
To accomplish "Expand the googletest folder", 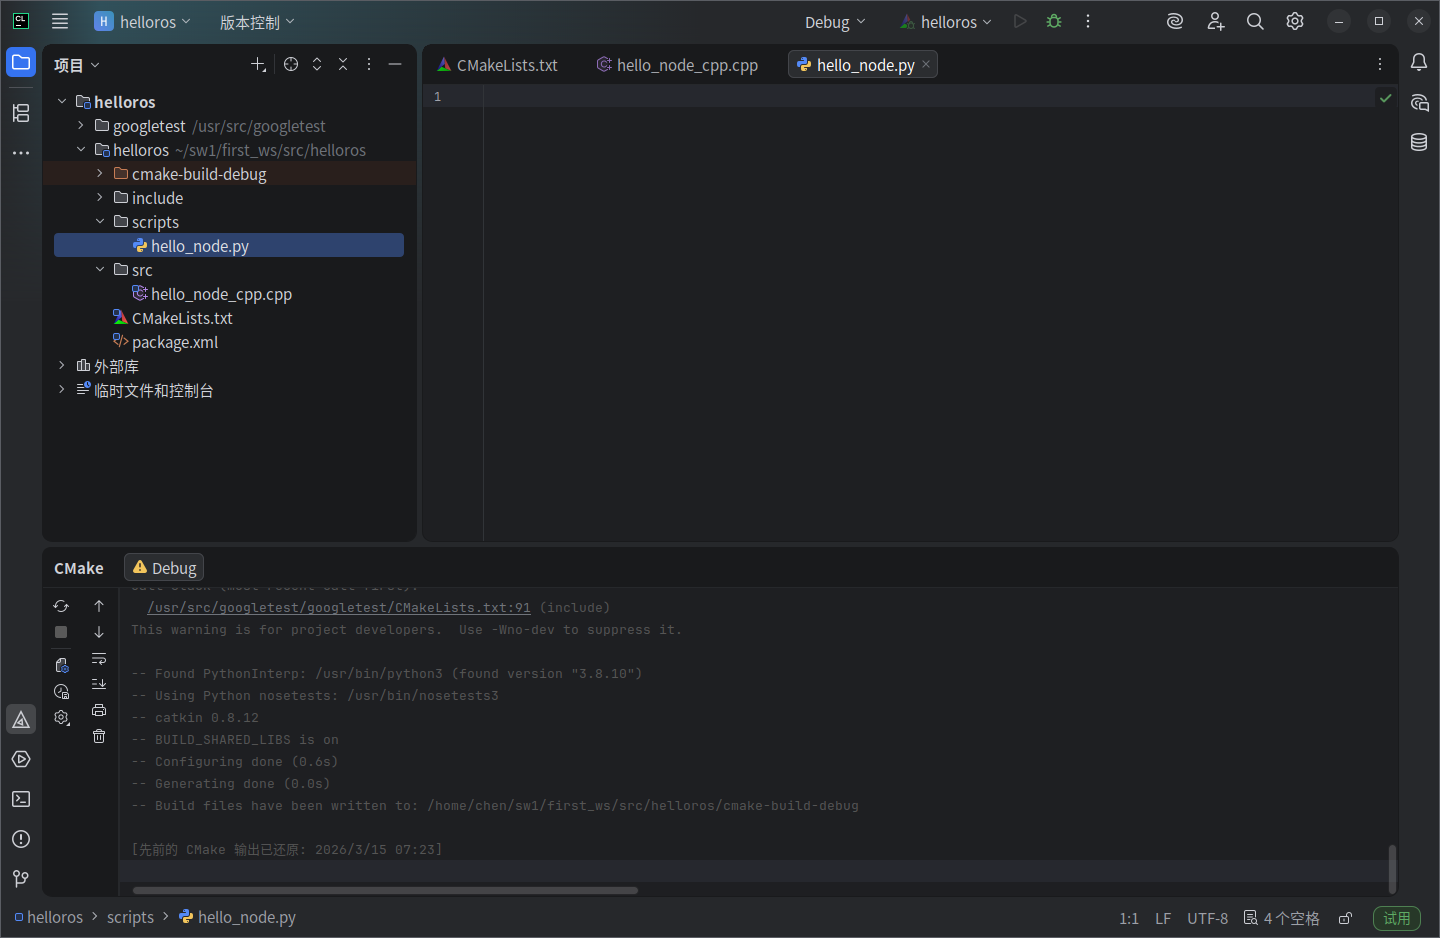I will tap(81, 125).
